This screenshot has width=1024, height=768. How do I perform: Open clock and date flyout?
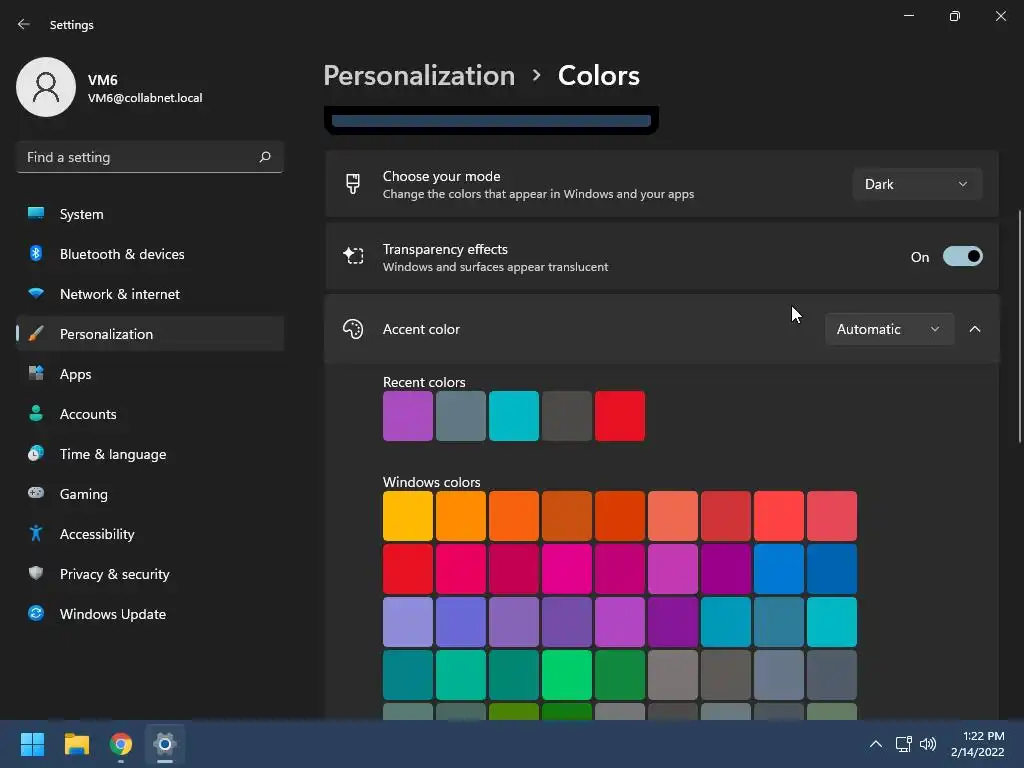click(977, 744)
